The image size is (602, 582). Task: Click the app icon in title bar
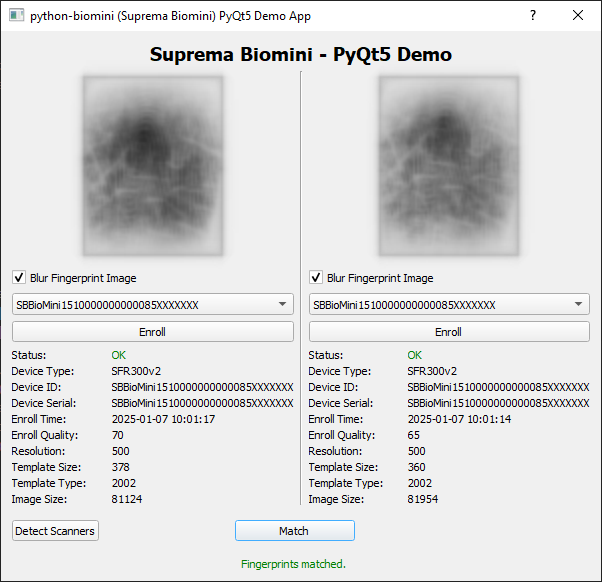point(17,15)
